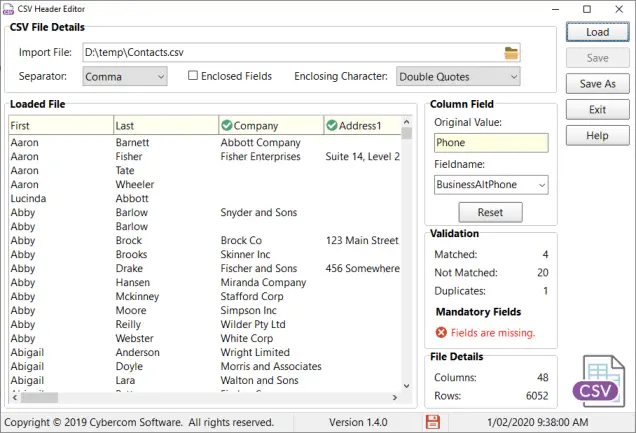Image resolution: width=636 pixels, height=433 pixels.
Task: Select the Snyder and Sons cell
Action: tap(259, 212)
